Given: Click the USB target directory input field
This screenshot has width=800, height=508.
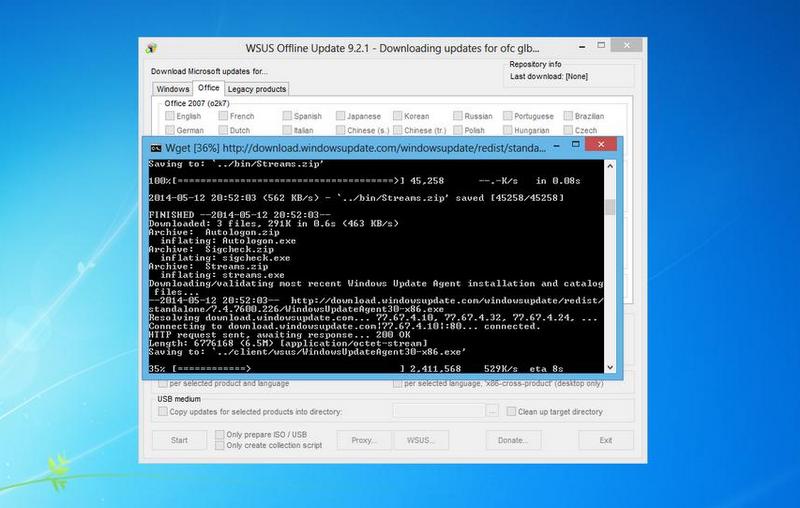Looking at the screenshot, I should tap(438, 411).
